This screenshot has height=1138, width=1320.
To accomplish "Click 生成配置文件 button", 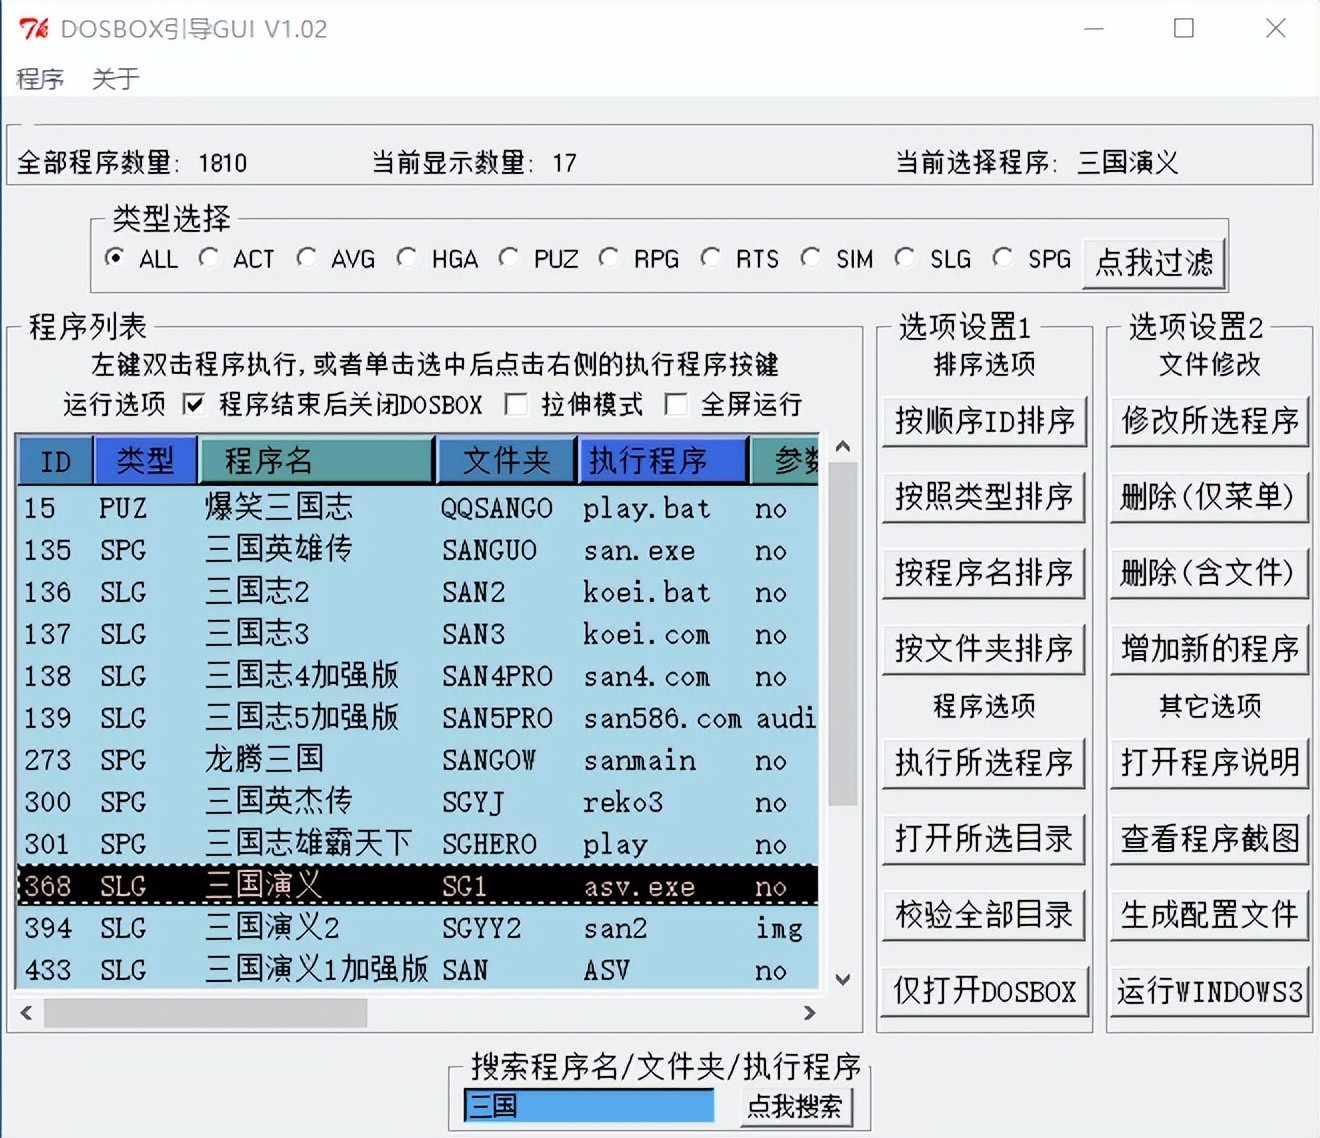I will [1210, 914].
